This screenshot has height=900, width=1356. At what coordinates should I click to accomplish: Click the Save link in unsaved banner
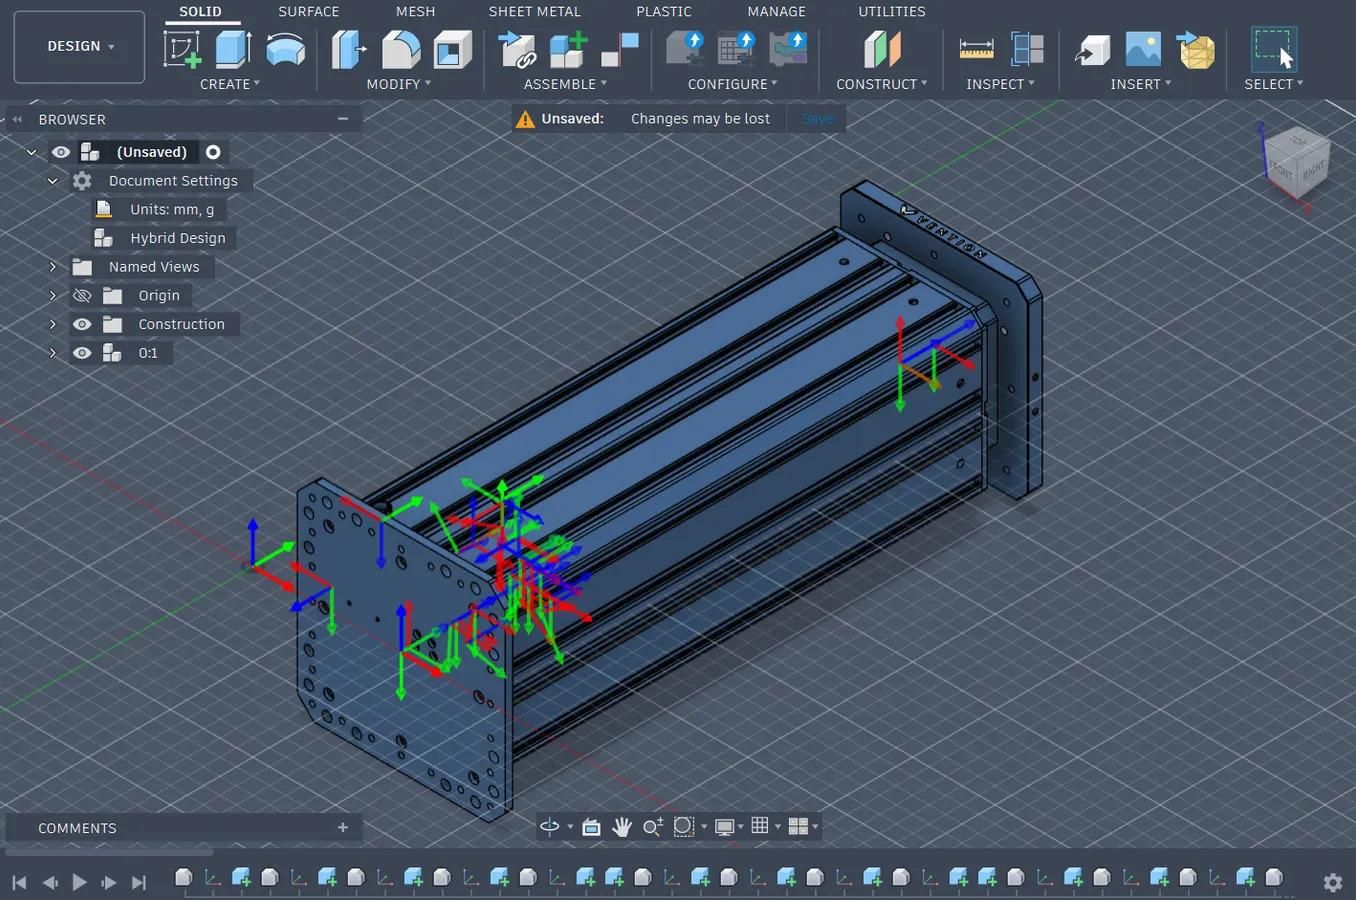point(817,119)
